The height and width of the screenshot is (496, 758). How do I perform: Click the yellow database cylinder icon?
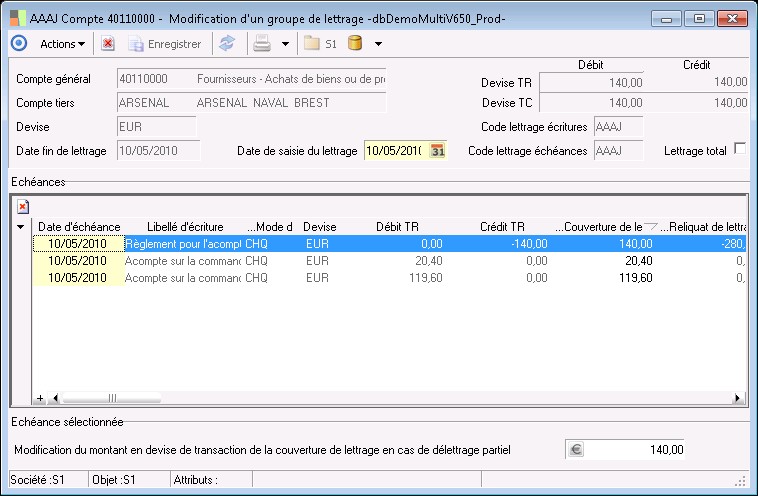click(x=355, y=44)
